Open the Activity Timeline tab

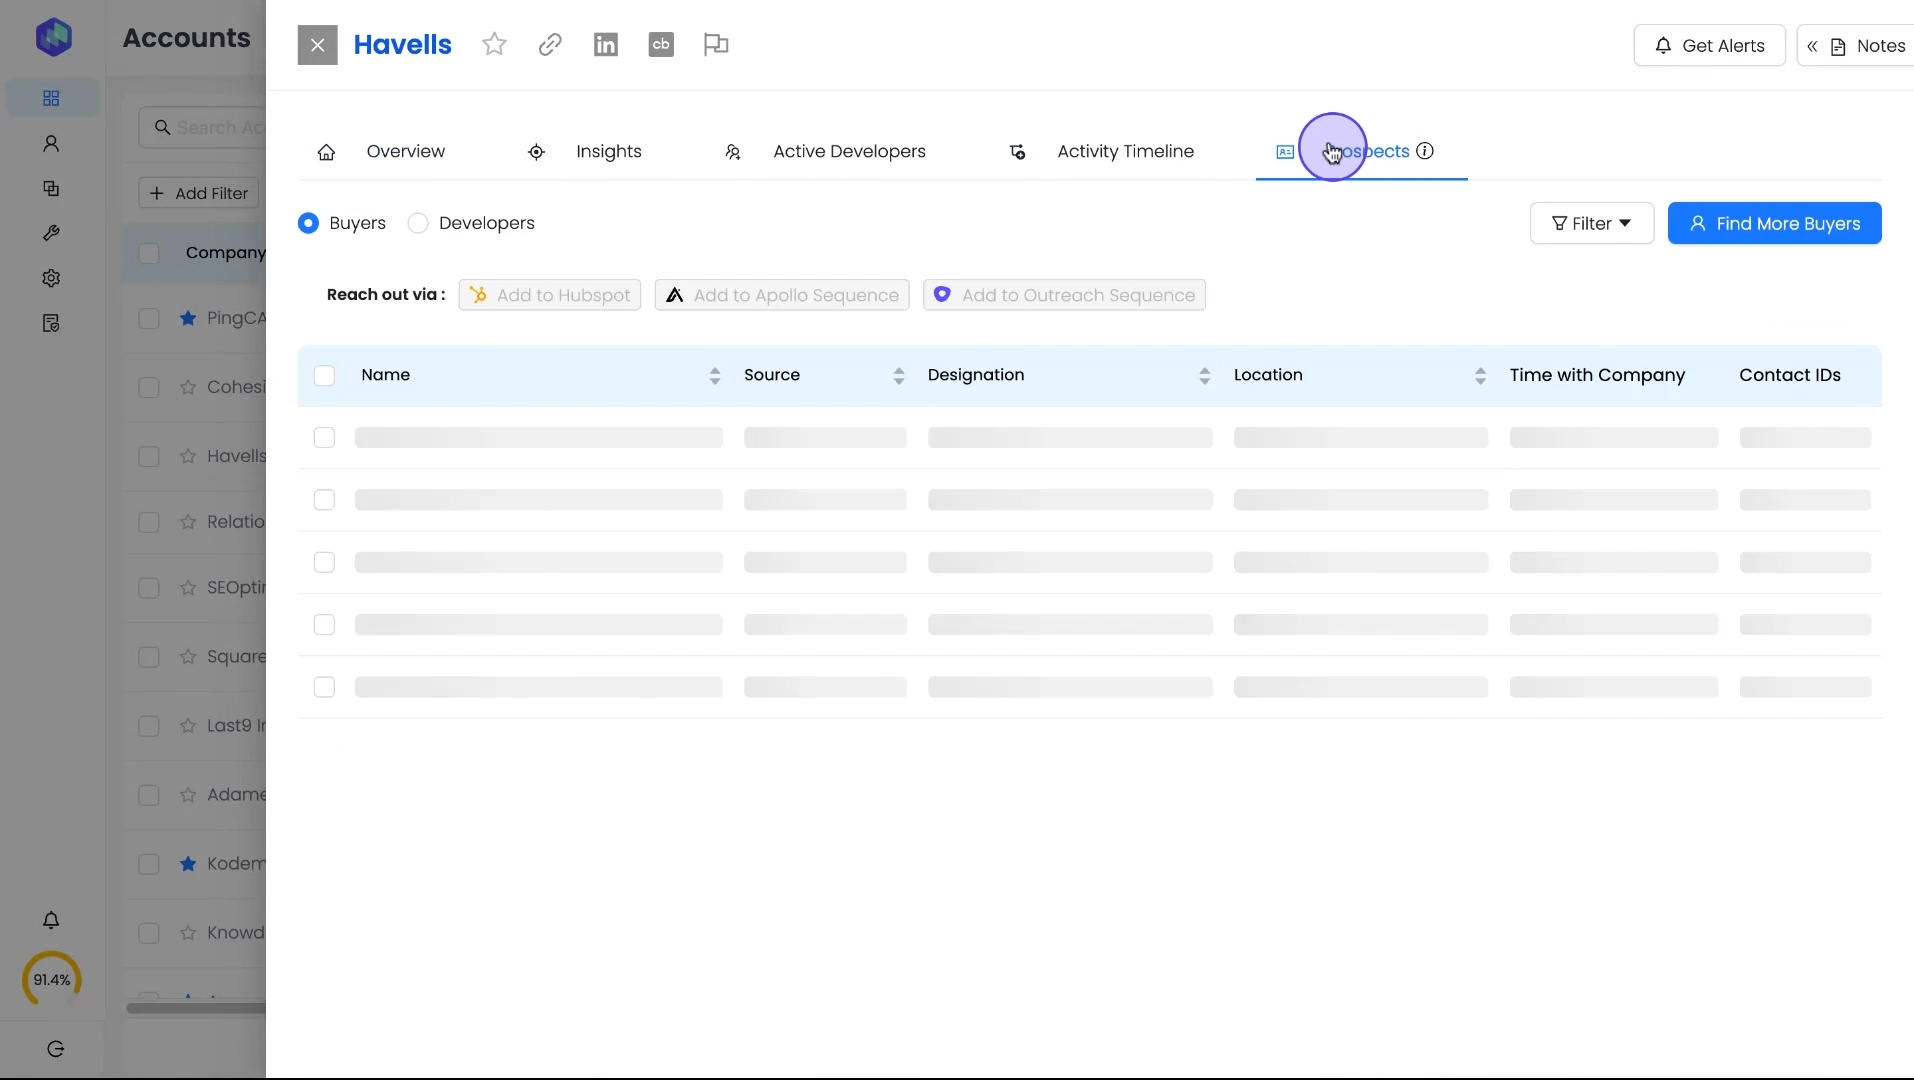click(x=1125, y=152)
